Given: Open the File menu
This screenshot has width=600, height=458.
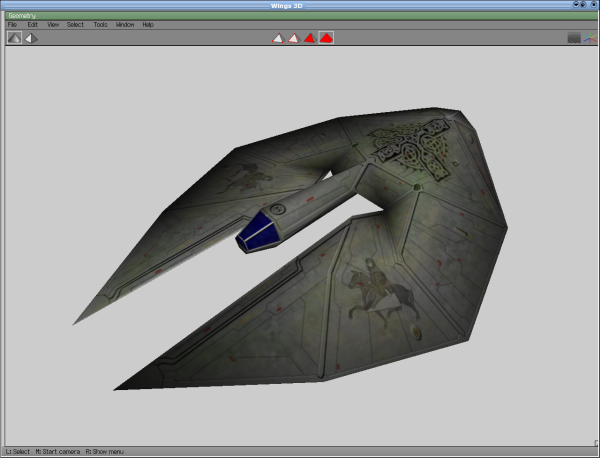Looking at the screenshot, I should [x=12, y=24].
